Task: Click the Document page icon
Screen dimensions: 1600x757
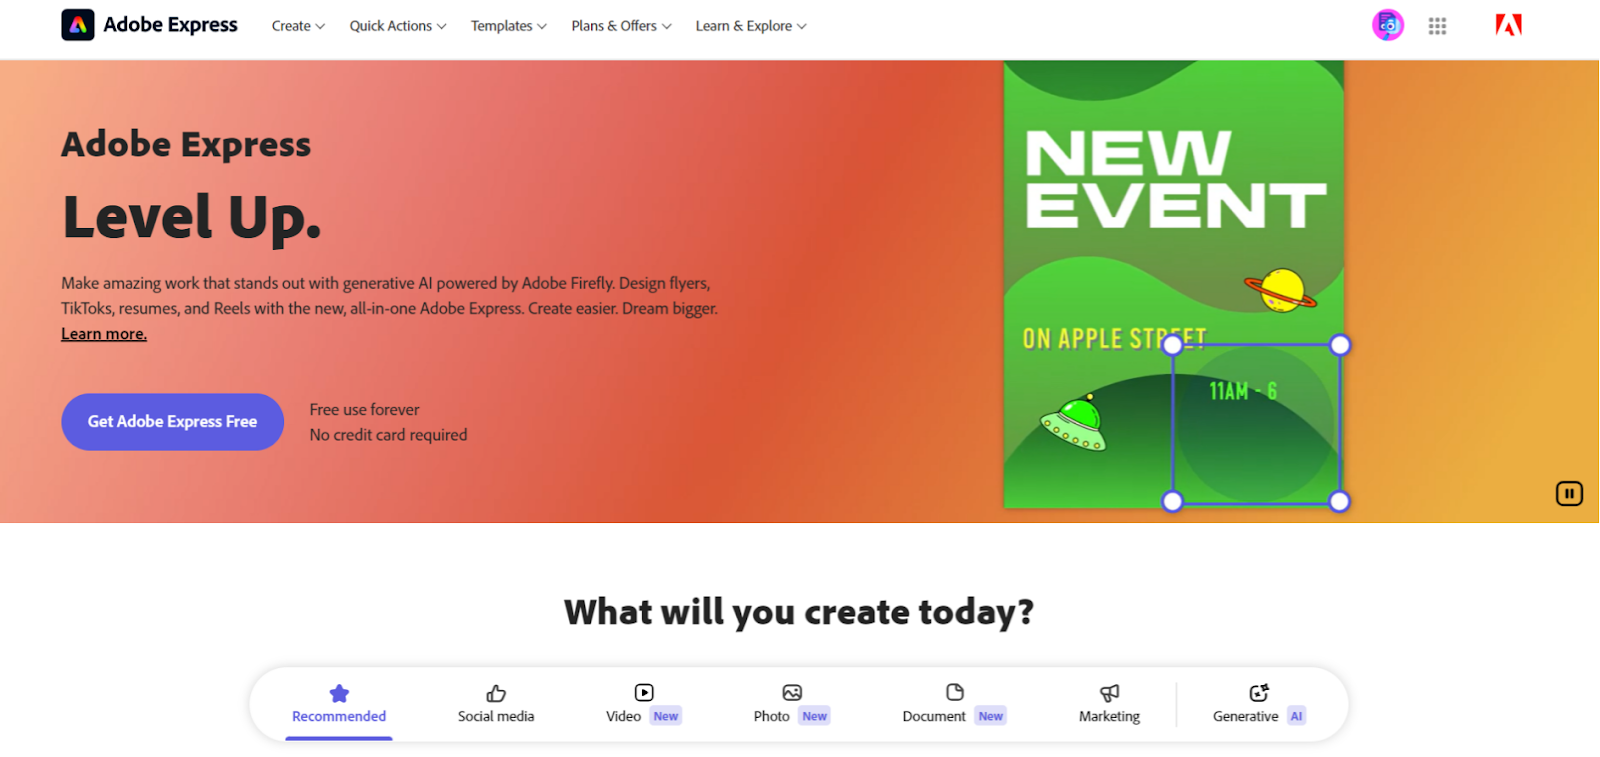Action: (x=955, y=692)
